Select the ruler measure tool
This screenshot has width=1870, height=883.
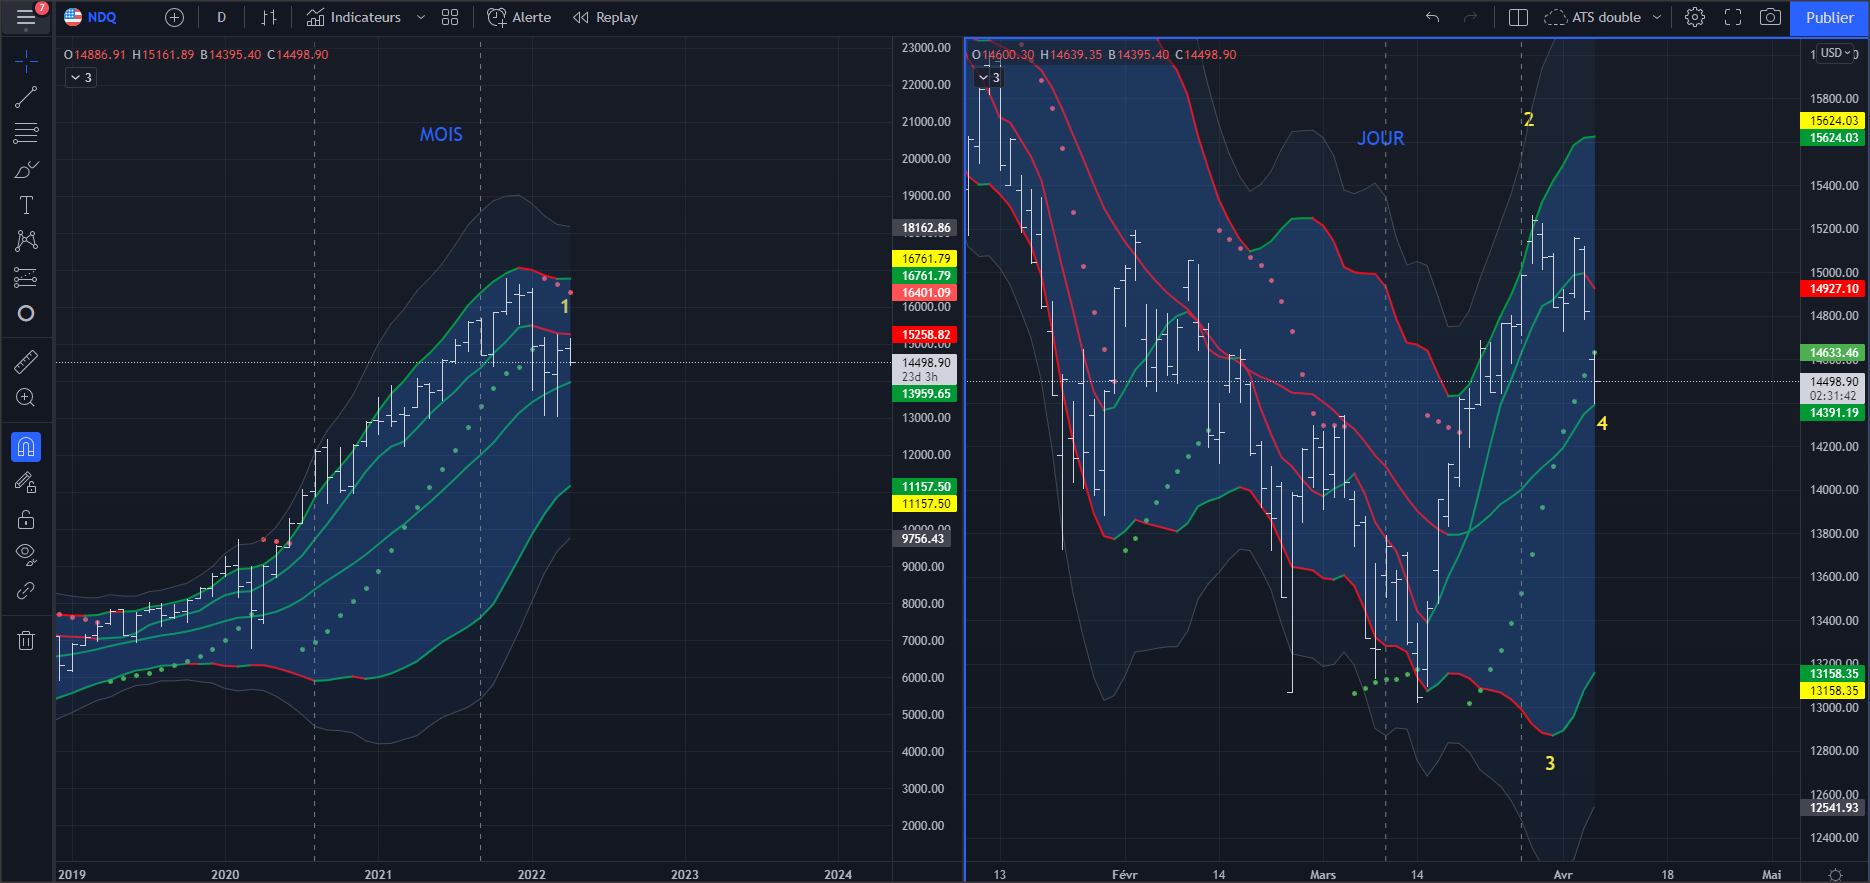point(26,361)
